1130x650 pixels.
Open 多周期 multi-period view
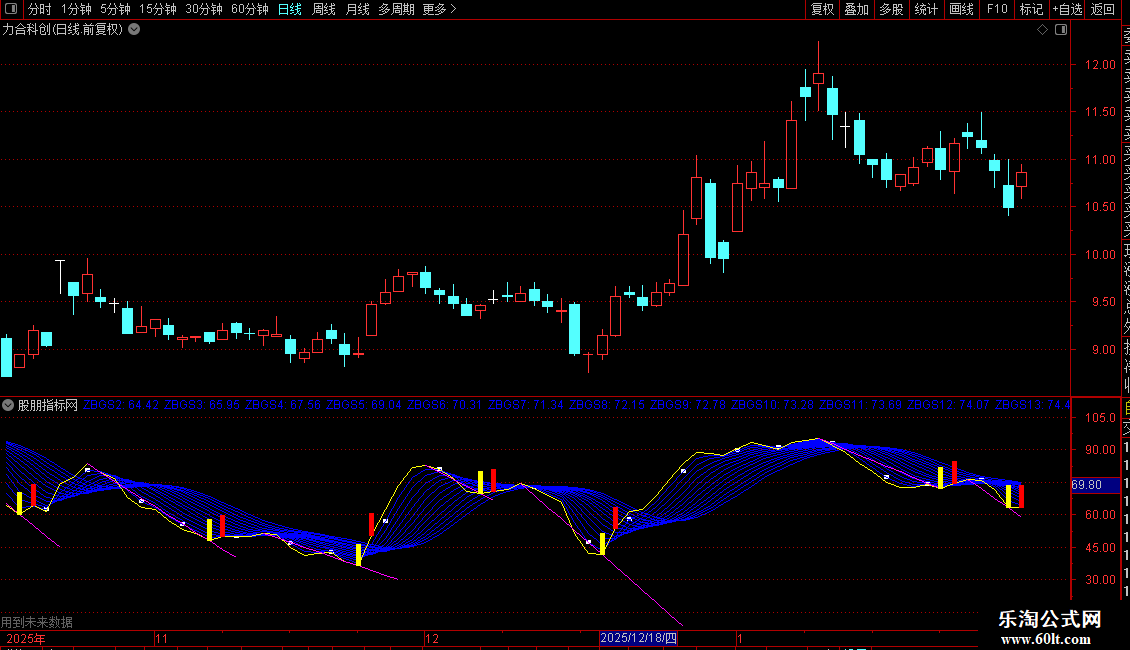[x=396, y=9]
